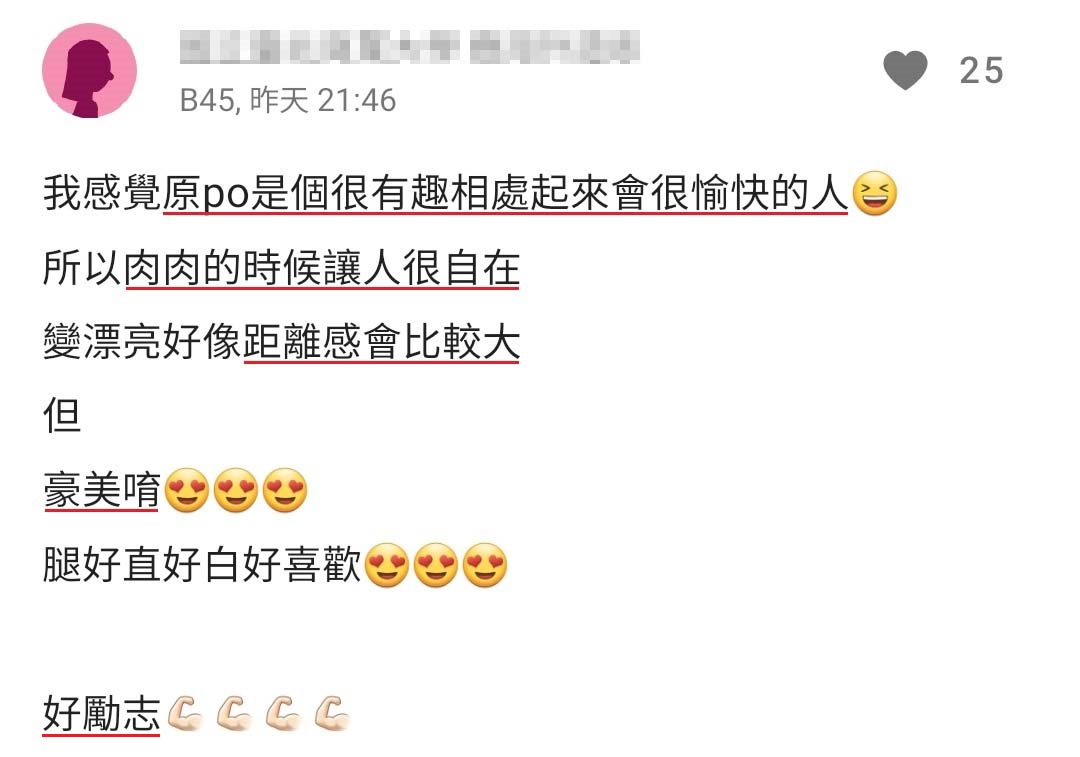
Task: Click first heart-eyes emoji after 腿好直好白好喜歡
Action: pyautogui.click(x=387, y=565)
